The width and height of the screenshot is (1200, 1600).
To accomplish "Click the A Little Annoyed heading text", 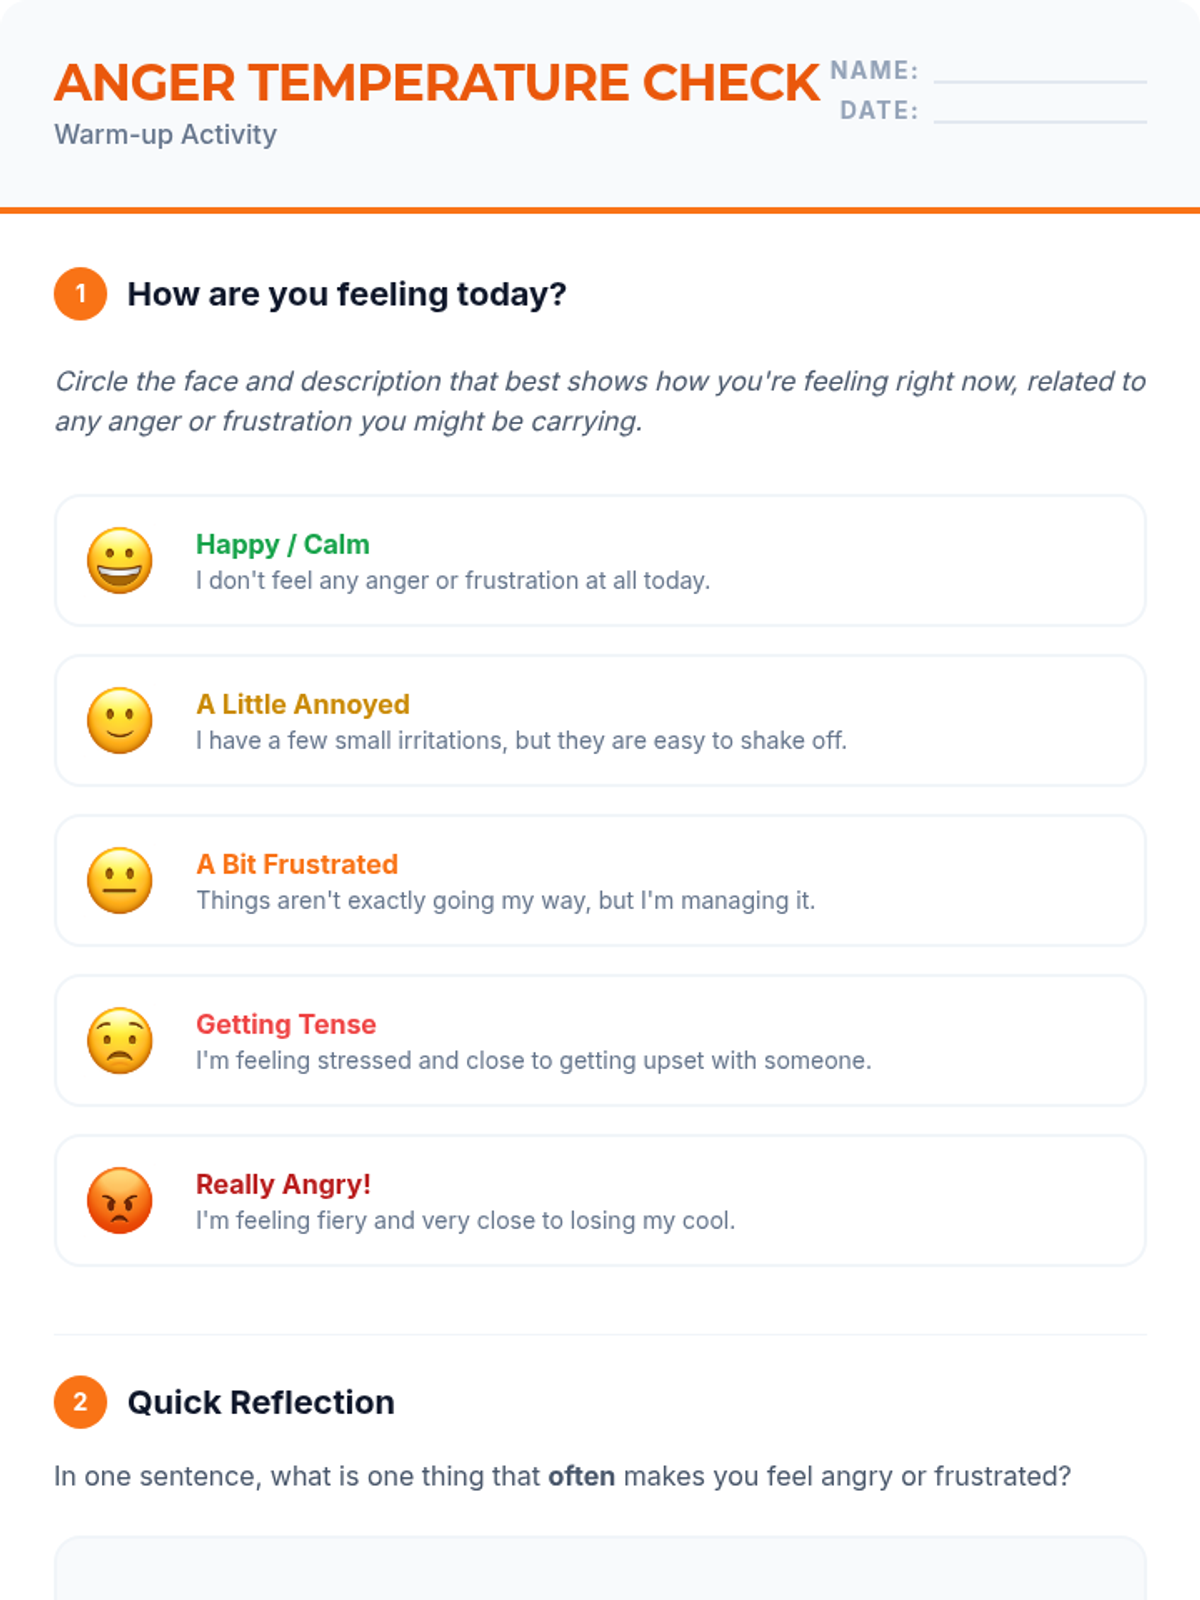I will (303, 704).
